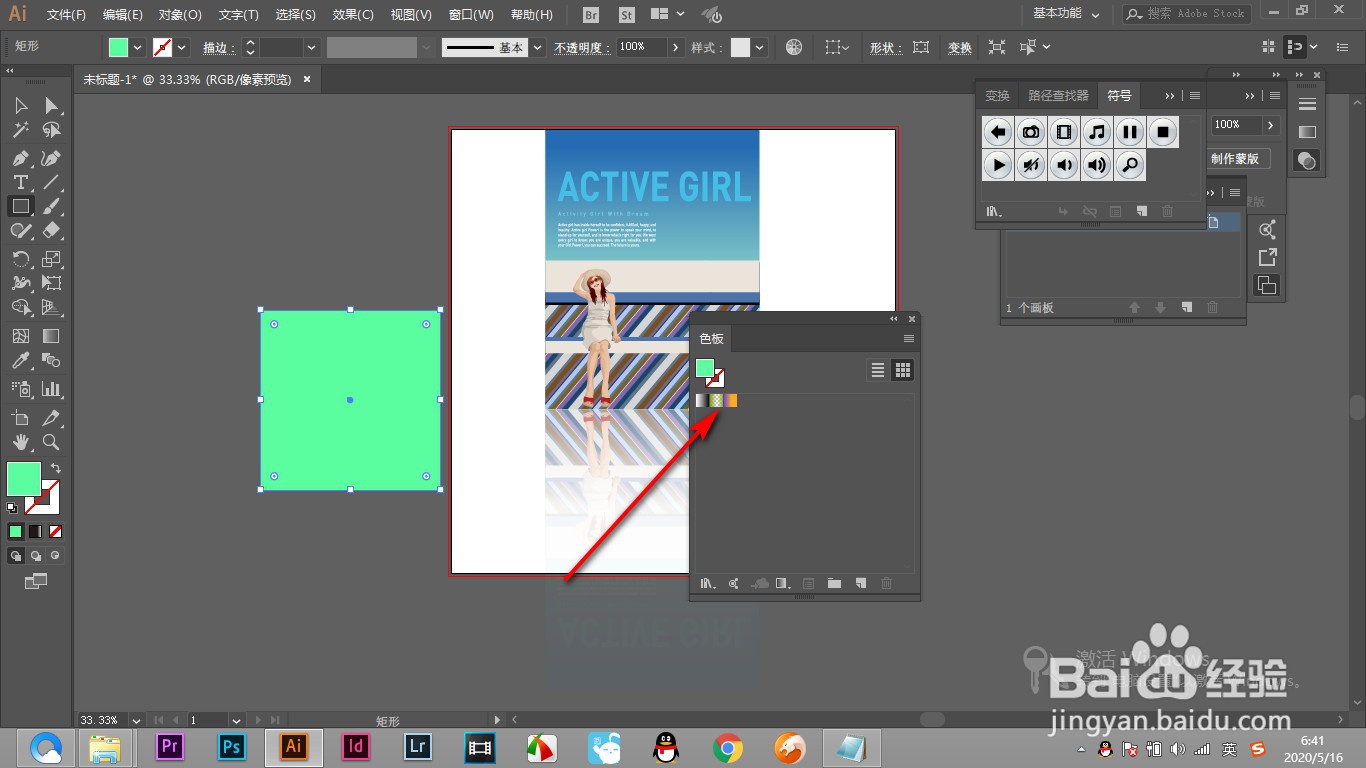Open swatch libraries menu in Swatches panel
1366x768 pixels.
click(x=709, y=583)
